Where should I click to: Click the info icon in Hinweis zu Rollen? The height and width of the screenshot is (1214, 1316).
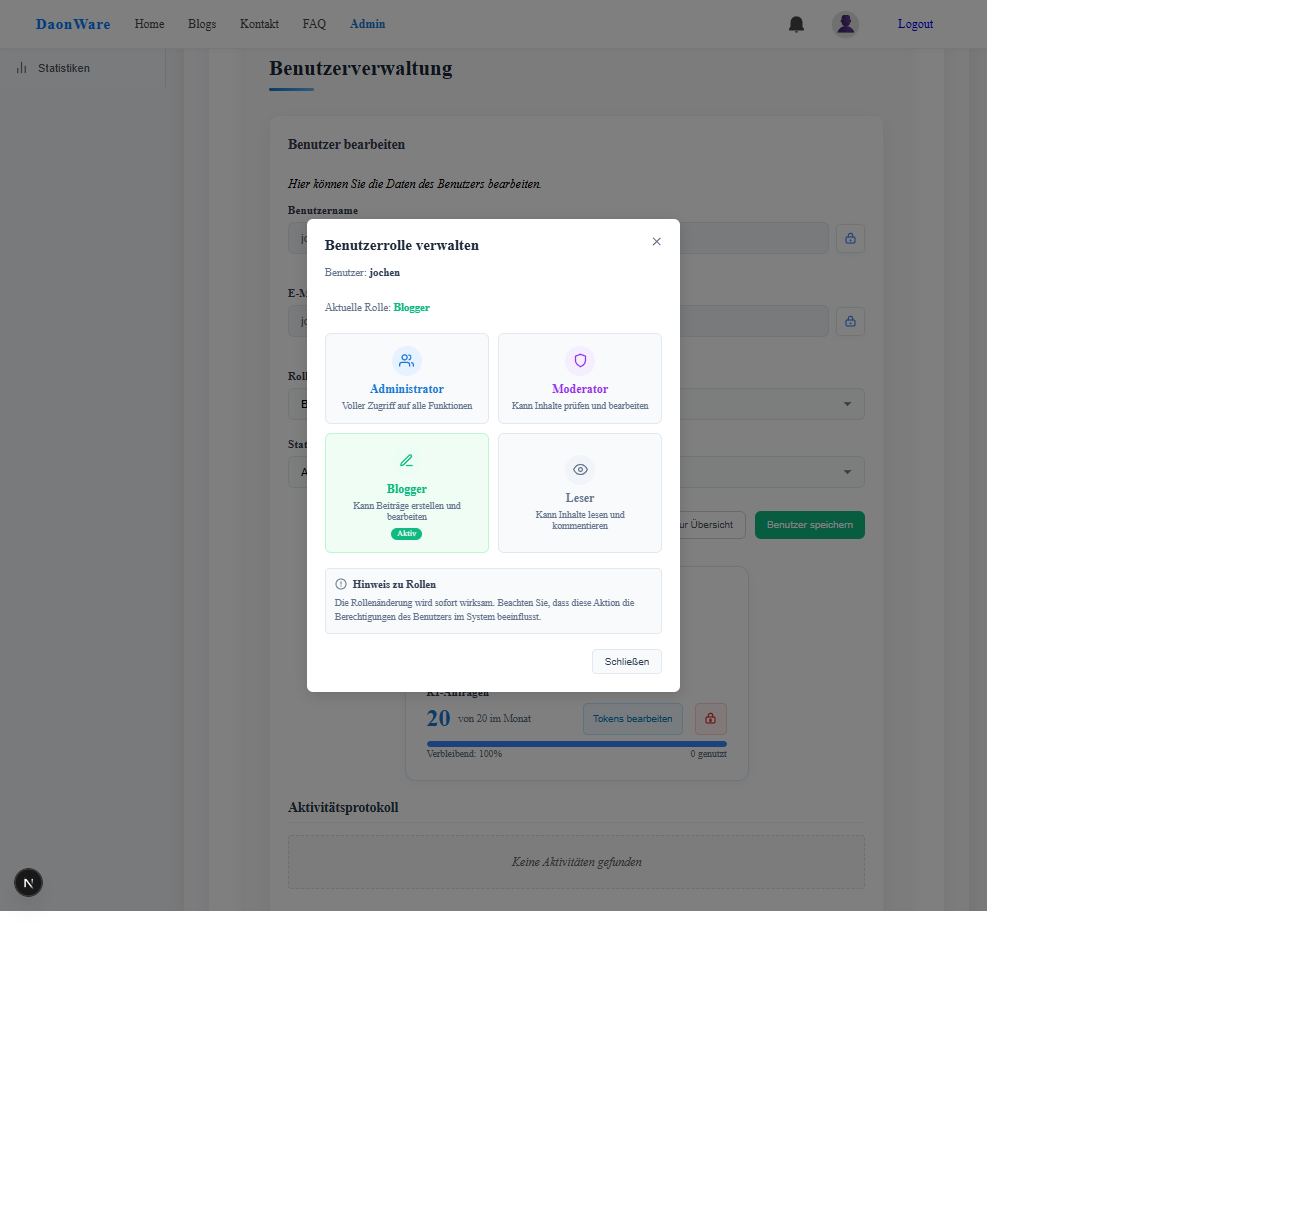341,584
